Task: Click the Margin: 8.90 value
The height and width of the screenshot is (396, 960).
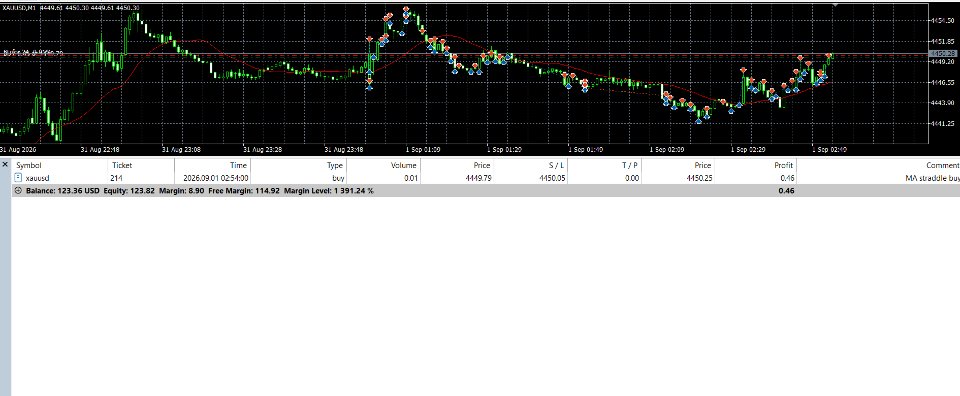Action: click(x=182, y=191)
